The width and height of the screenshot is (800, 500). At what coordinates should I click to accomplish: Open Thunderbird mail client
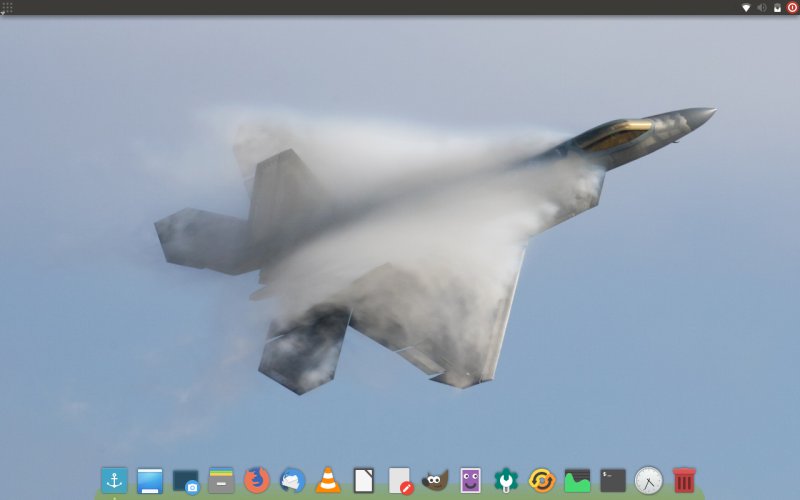(292, 480)
